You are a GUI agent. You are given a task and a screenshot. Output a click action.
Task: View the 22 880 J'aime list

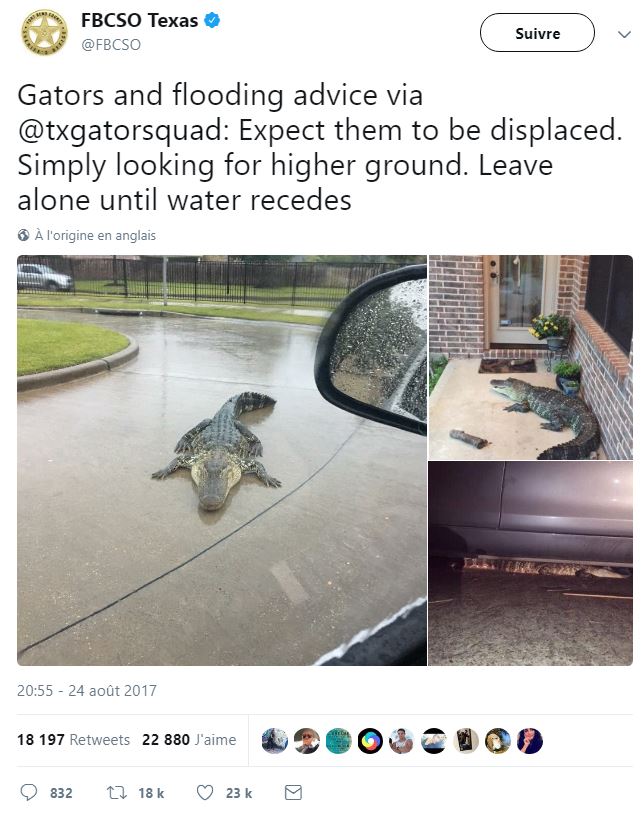tap(189, 739)
